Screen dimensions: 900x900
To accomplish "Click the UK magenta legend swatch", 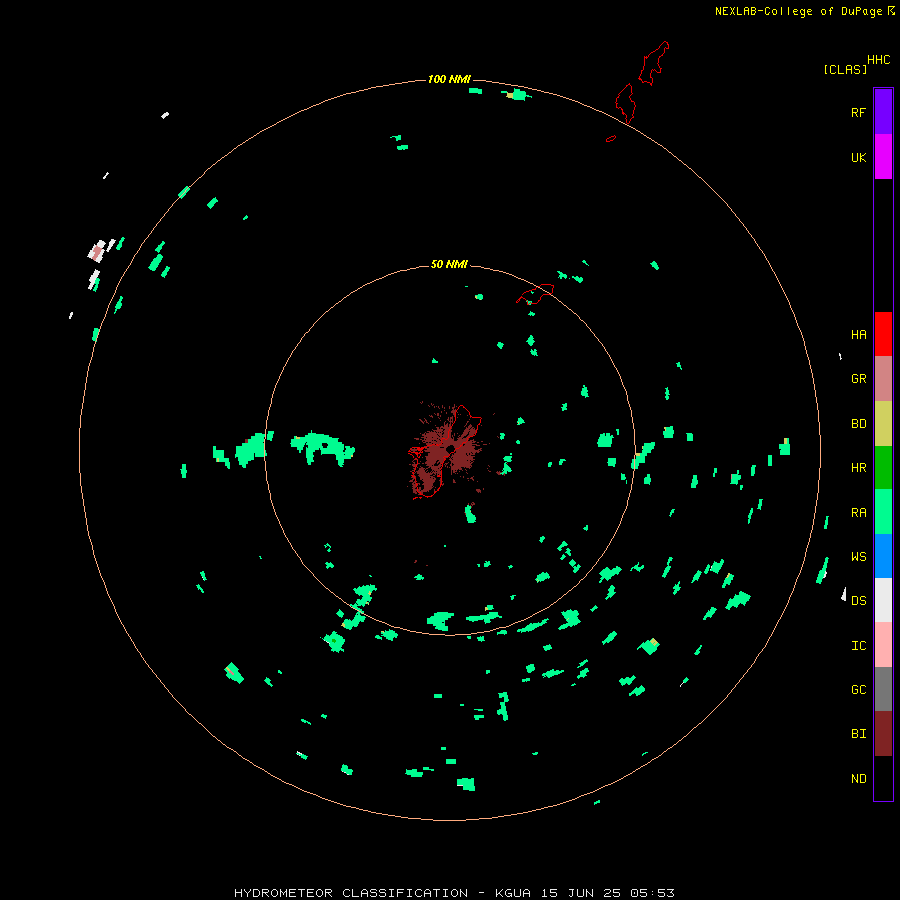I will coord(883,157).
